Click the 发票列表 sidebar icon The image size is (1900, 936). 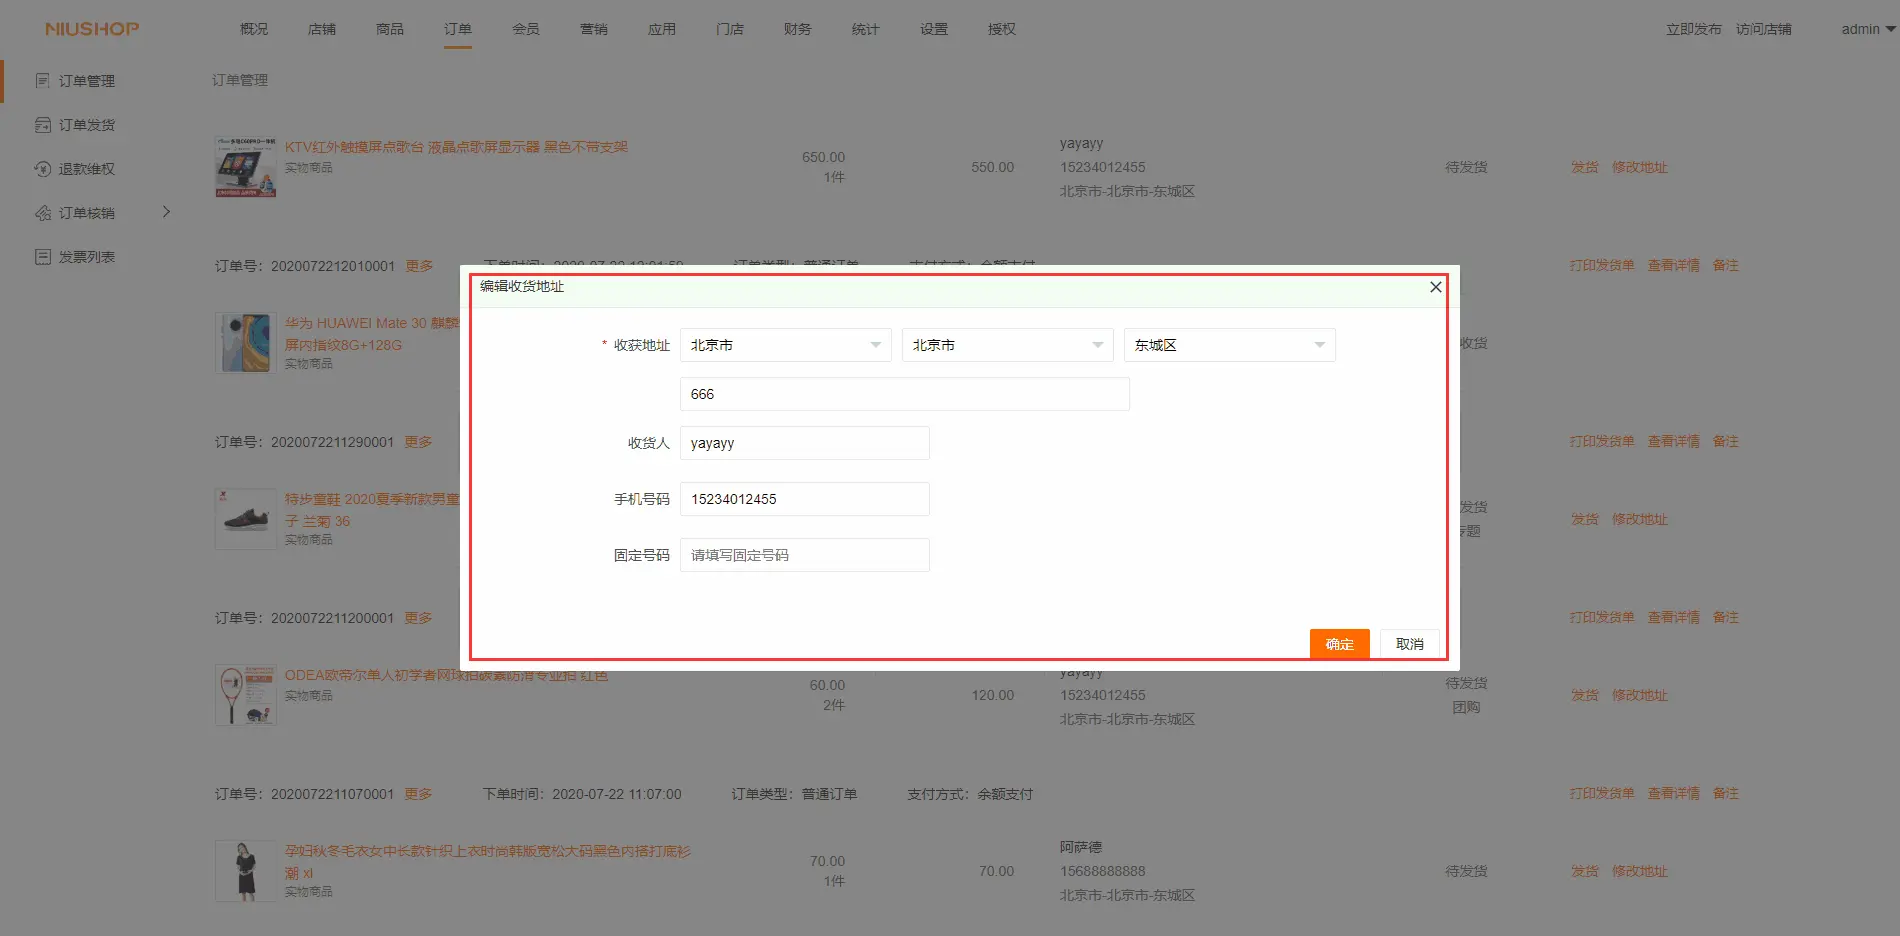tap(42, 257)
